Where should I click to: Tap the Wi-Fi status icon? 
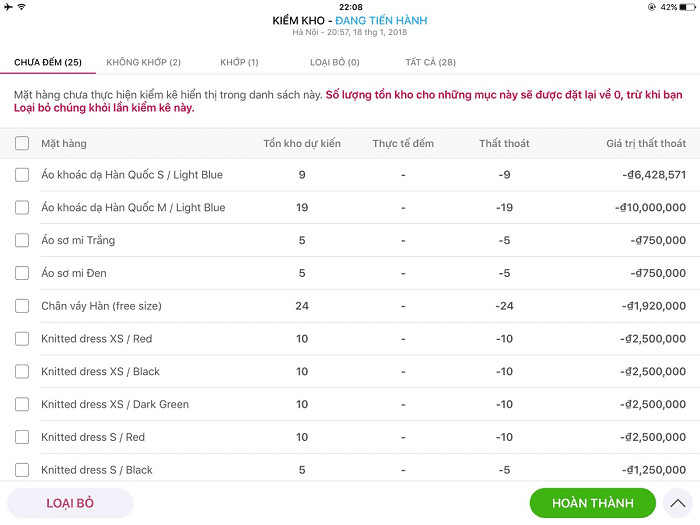coord(22,7)
